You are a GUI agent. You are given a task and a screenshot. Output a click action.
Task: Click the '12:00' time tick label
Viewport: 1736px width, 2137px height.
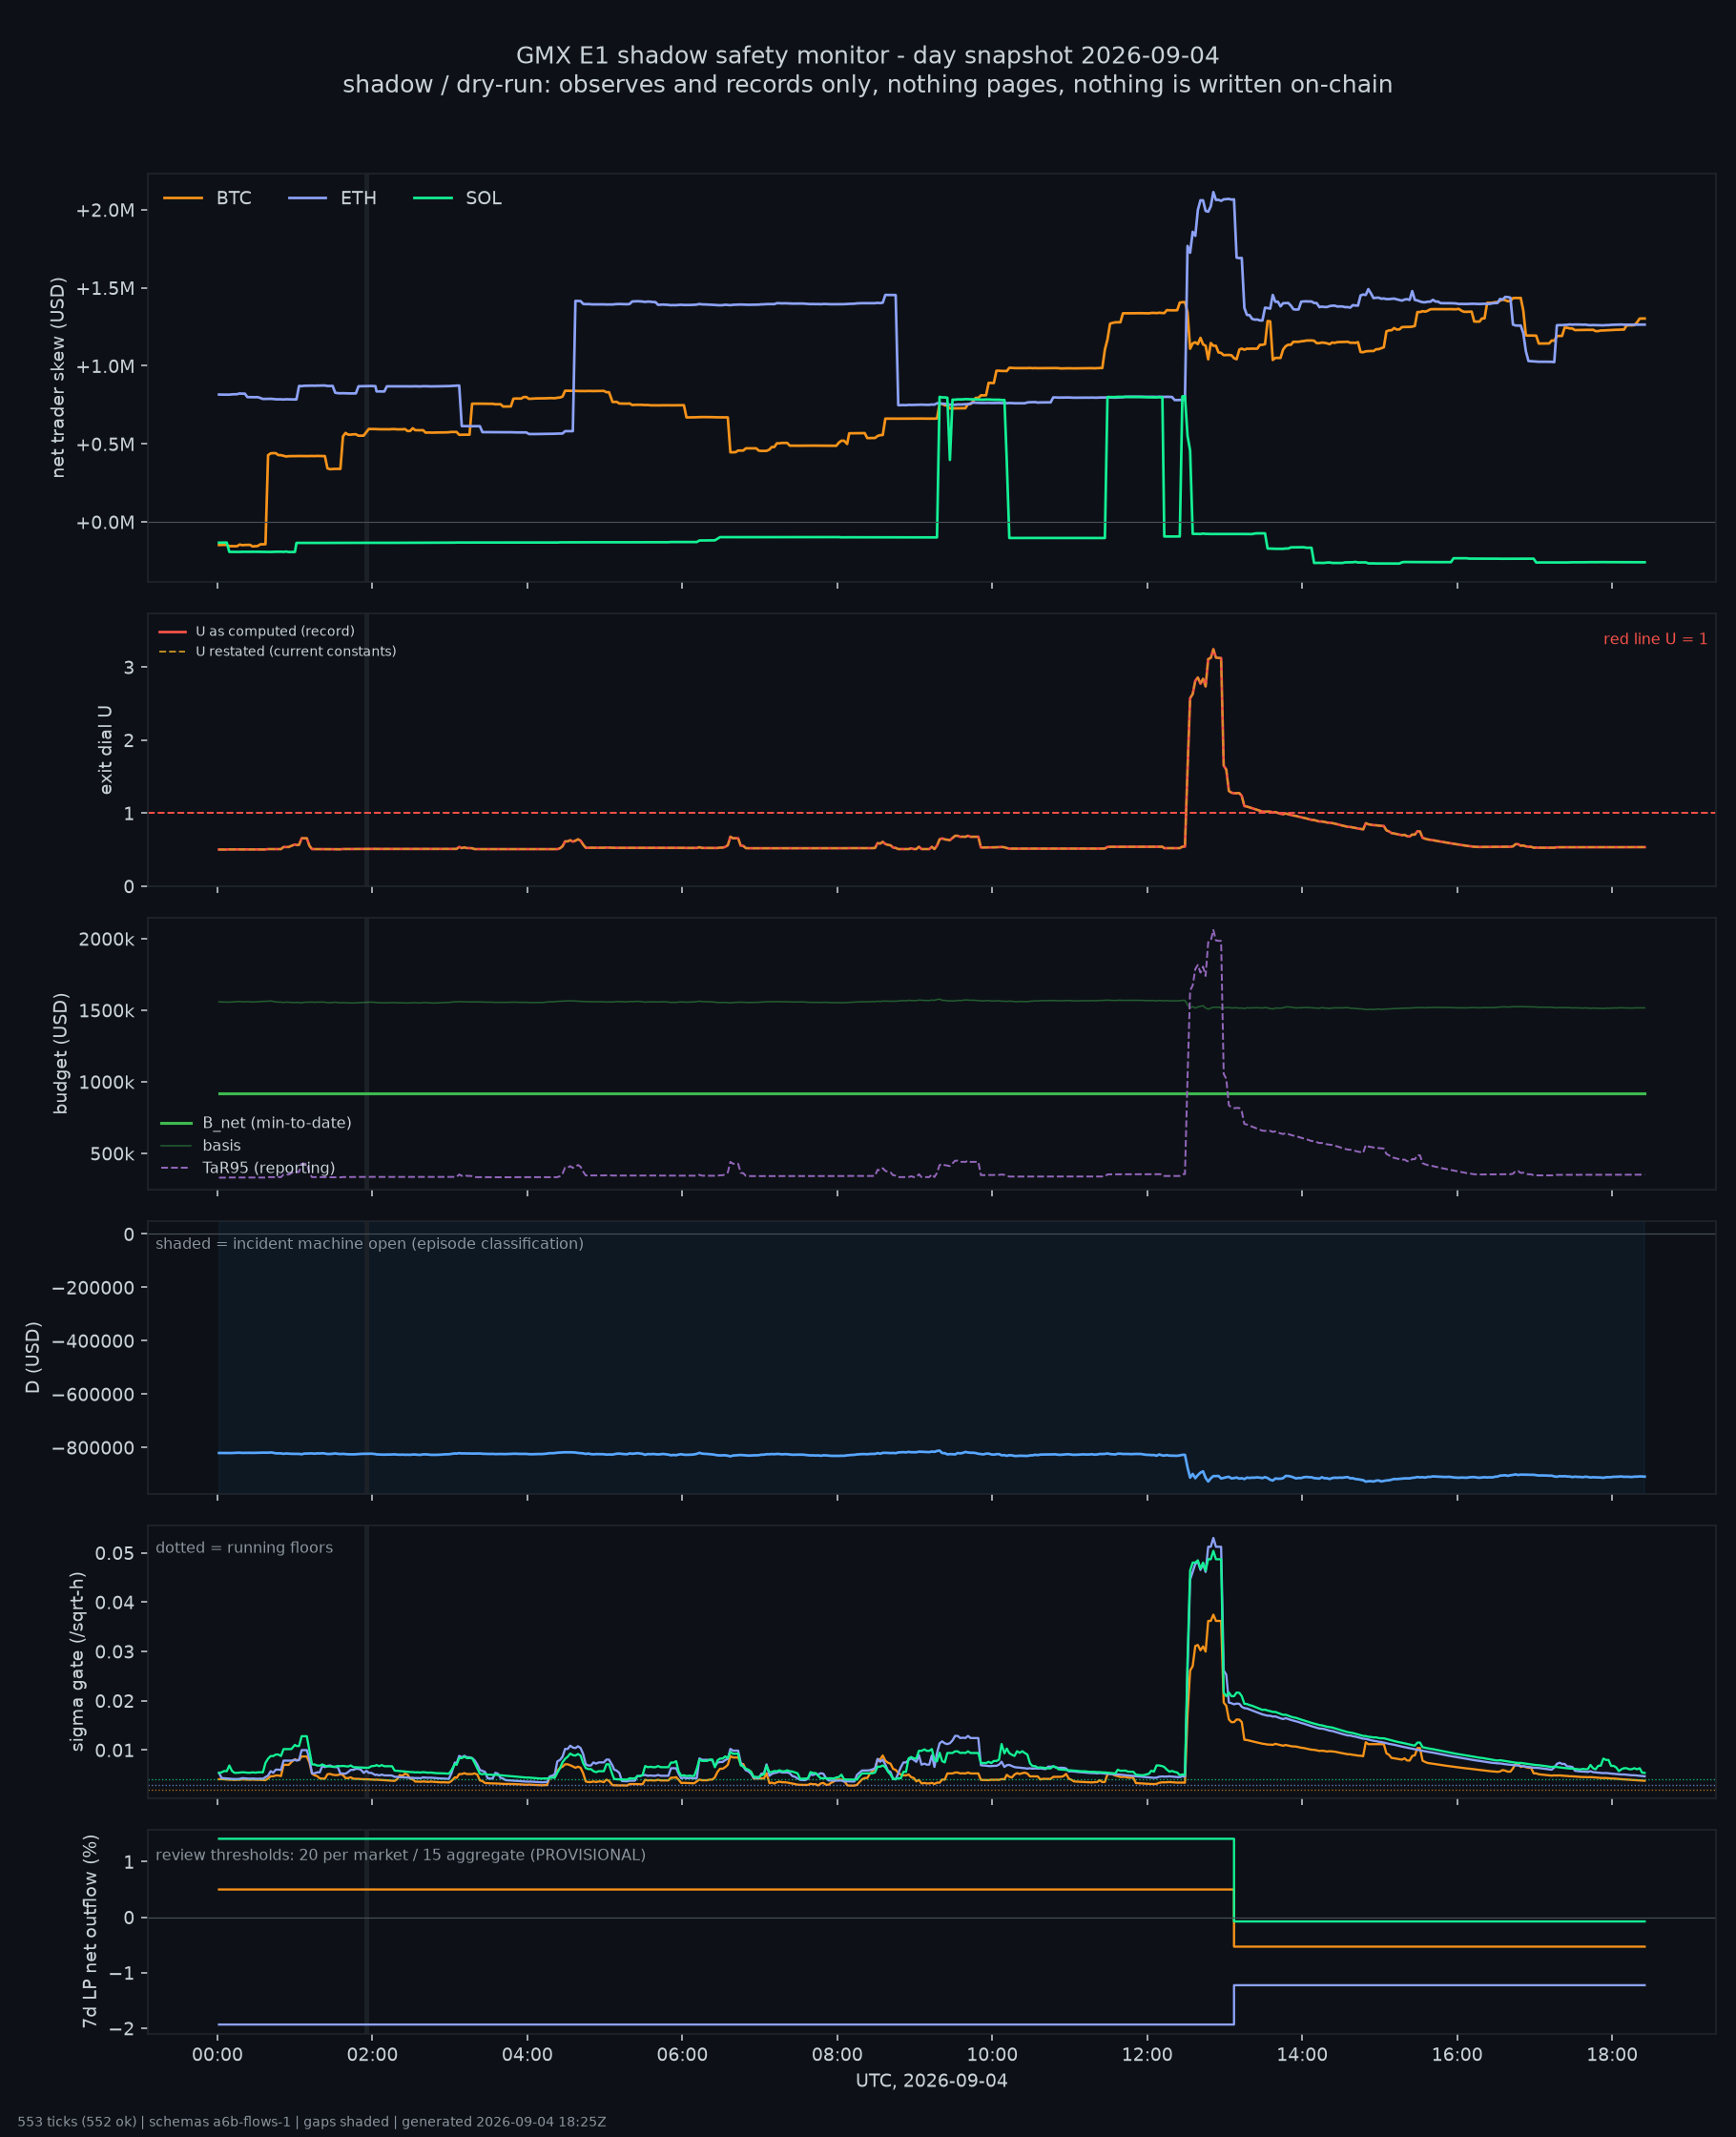1147,2055
